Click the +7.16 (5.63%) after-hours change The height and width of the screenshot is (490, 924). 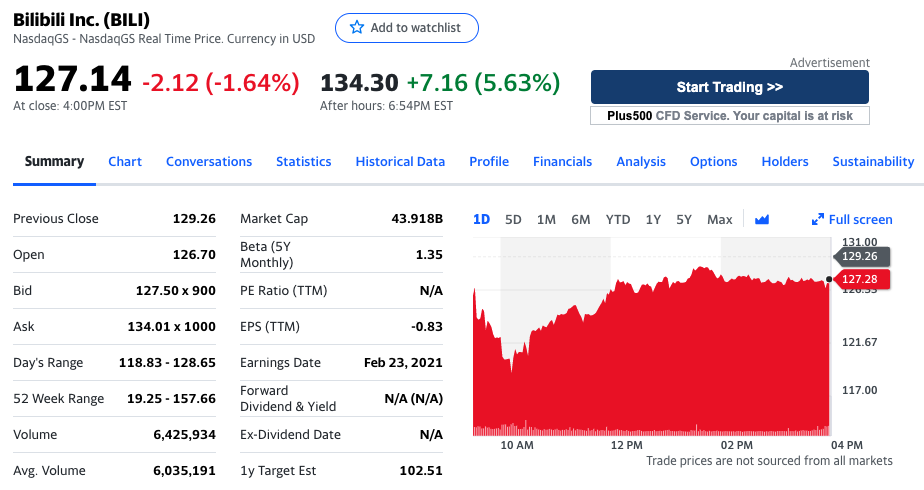click(x=483, y=82)
